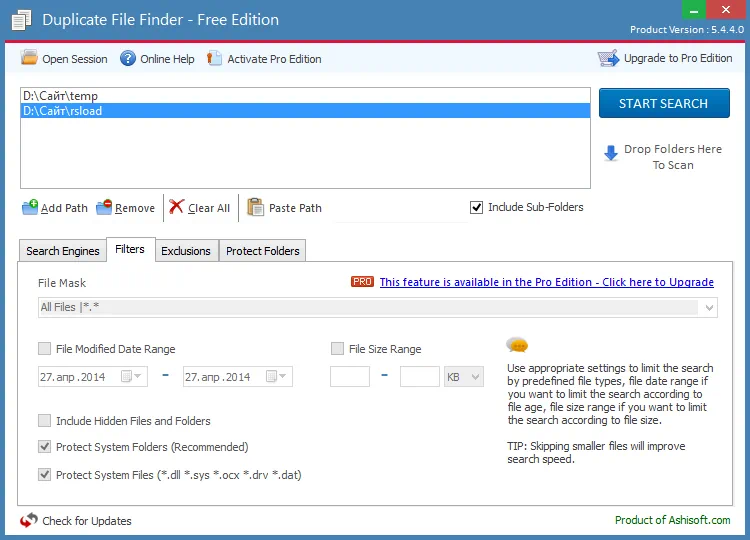Expand the File Mask All Files dropdown
Image resolution: width=750 pixels, height=540 pixels.
(709, 308)
